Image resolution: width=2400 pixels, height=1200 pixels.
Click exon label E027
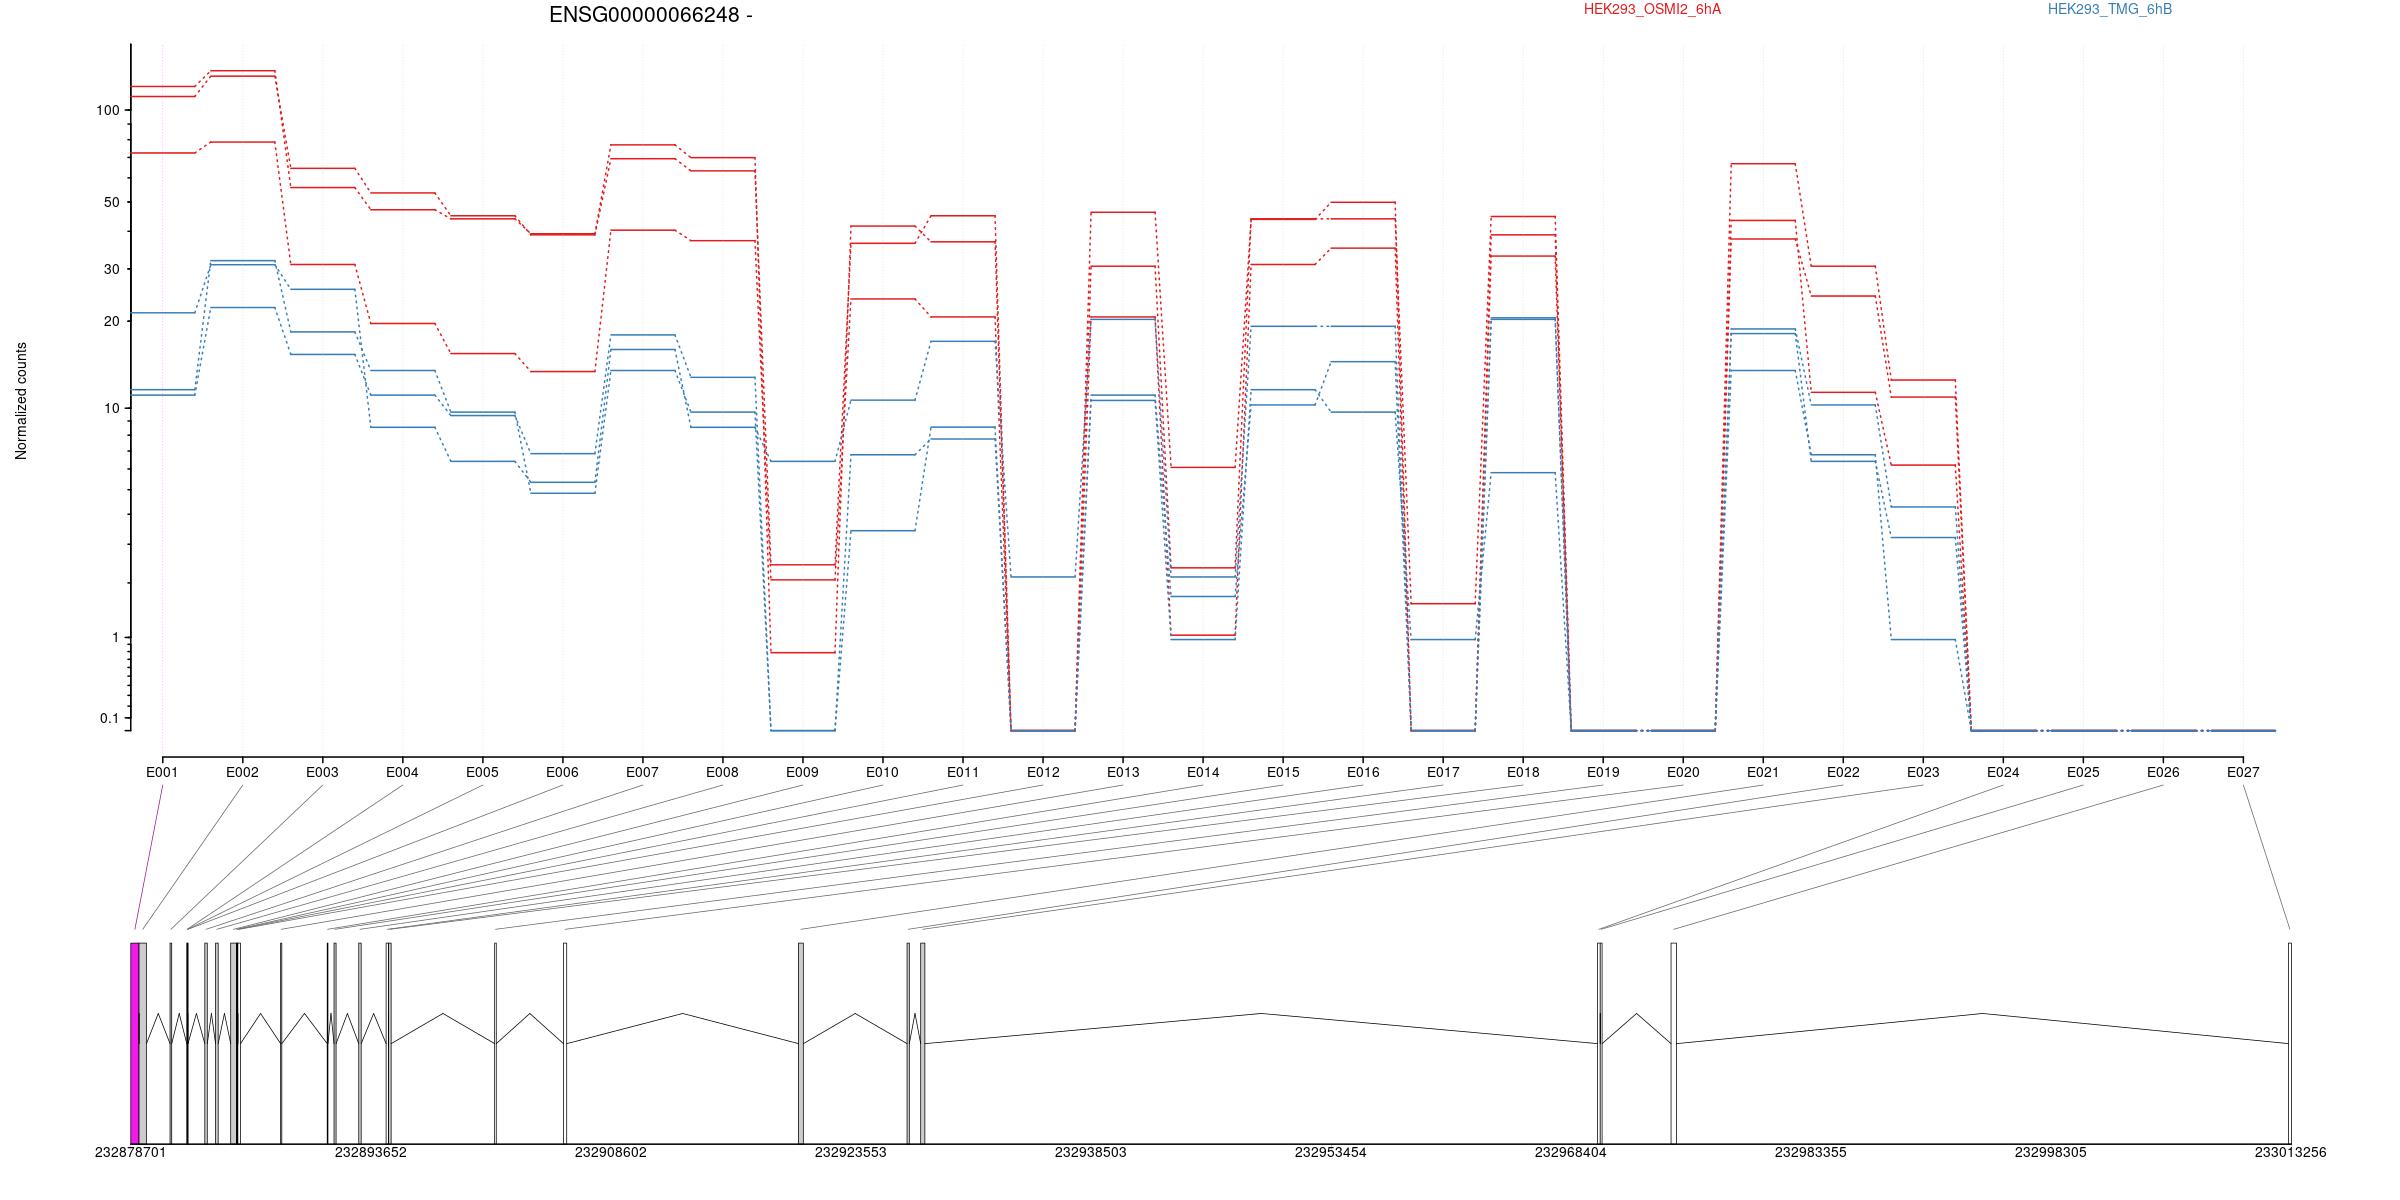pyautogui.click(x=2243, y=772)
